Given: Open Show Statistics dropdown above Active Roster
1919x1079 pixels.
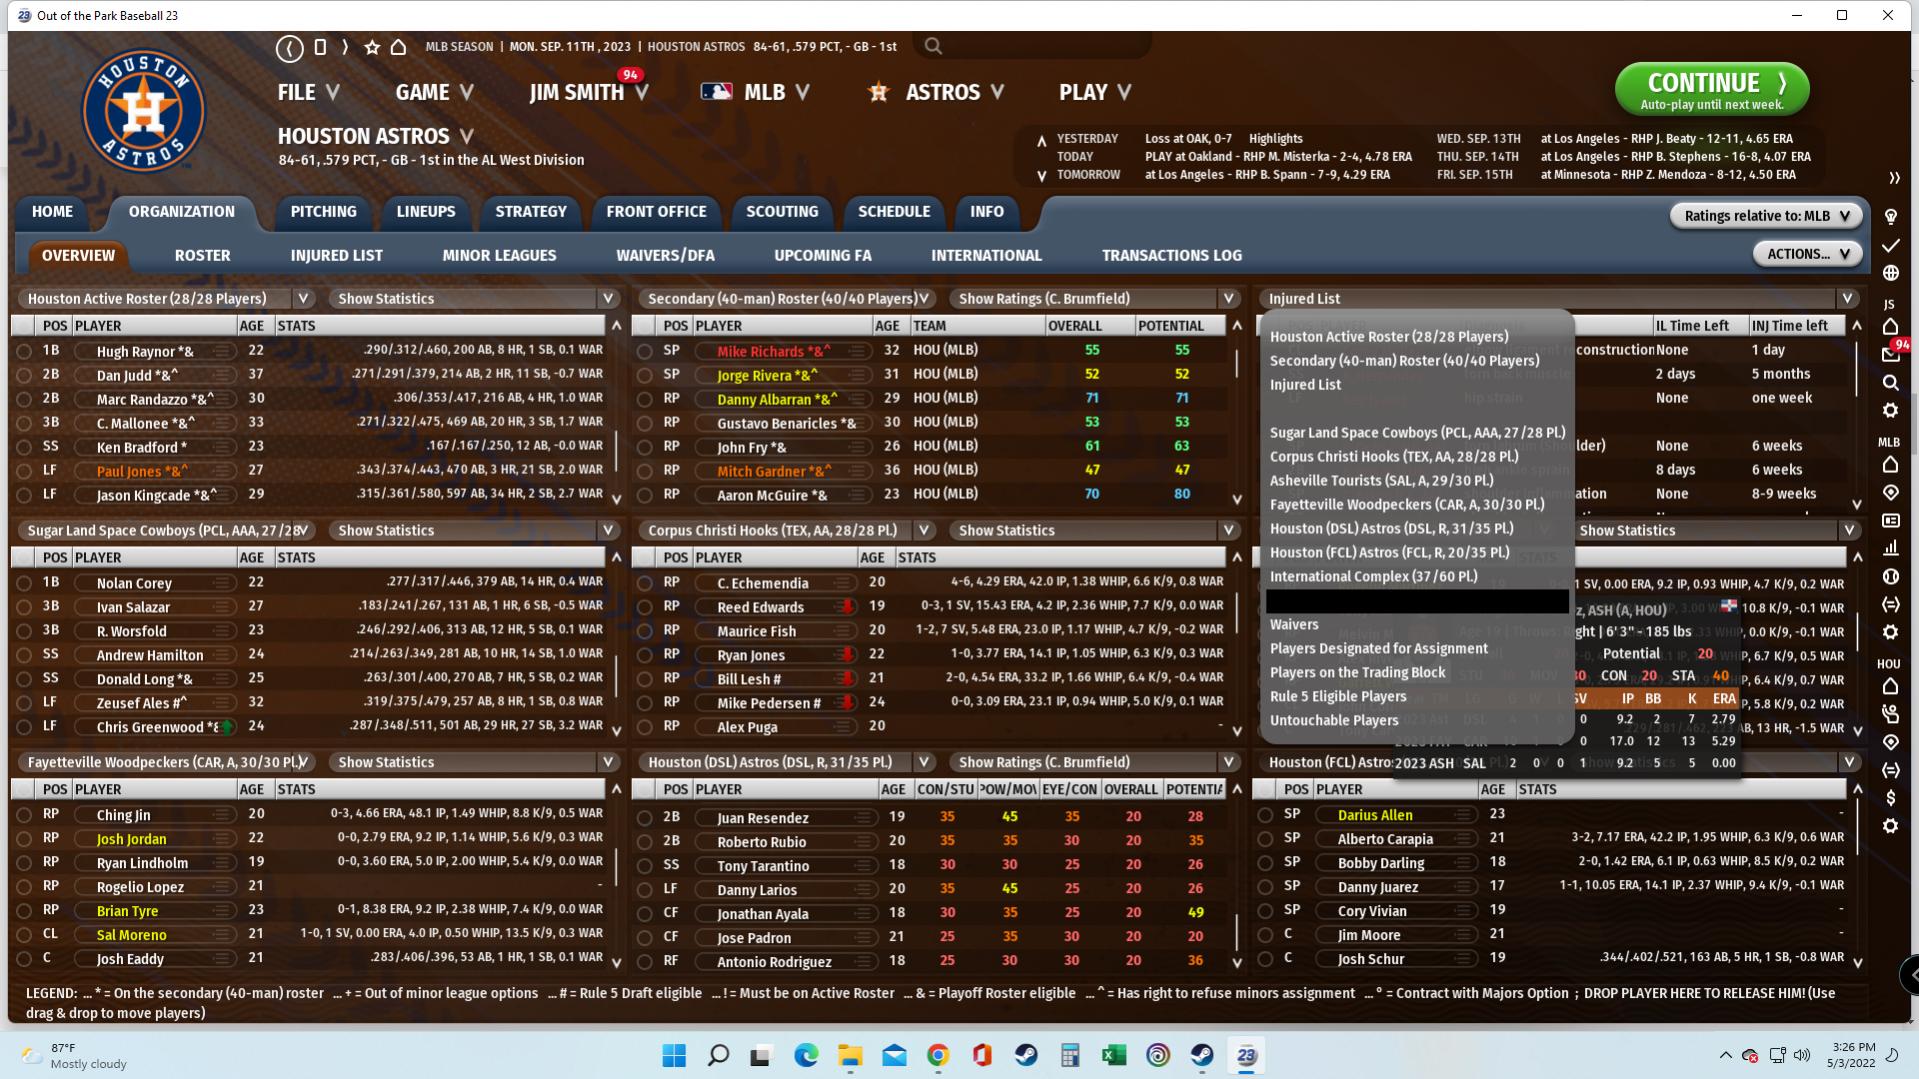Looking at the screenshot, I should [608, 298].
